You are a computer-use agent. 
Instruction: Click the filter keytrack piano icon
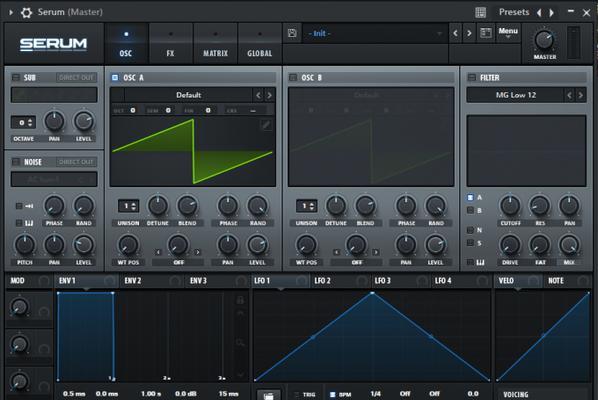coord(481,262)
